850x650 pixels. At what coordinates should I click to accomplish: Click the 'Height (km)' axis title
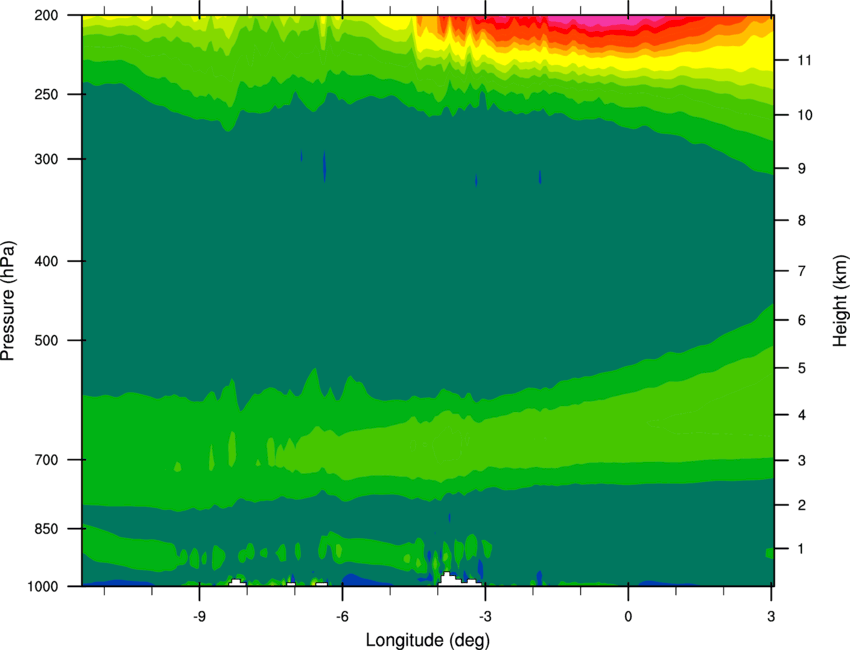click(x=840, y=301)
